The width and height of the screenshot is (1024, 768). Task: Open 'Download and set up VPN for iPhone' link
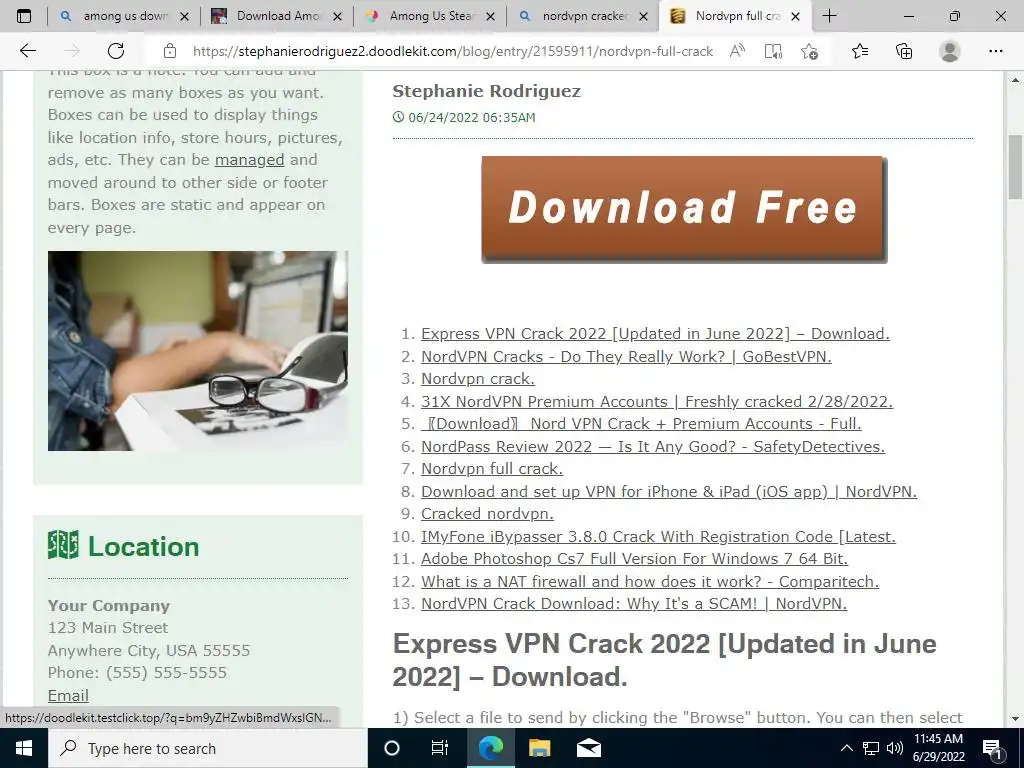669,492
